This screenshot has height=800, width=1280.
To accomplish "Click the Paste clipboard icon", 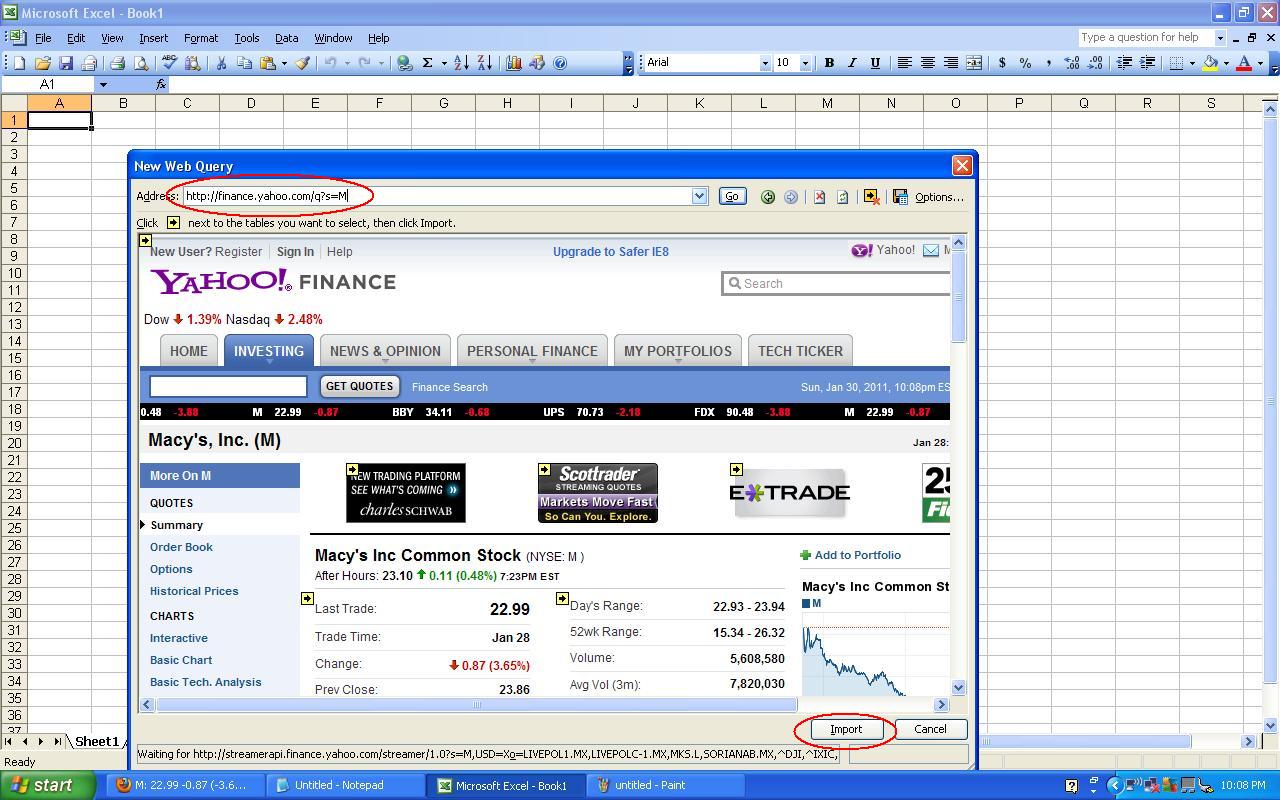I will coord(267,63).
